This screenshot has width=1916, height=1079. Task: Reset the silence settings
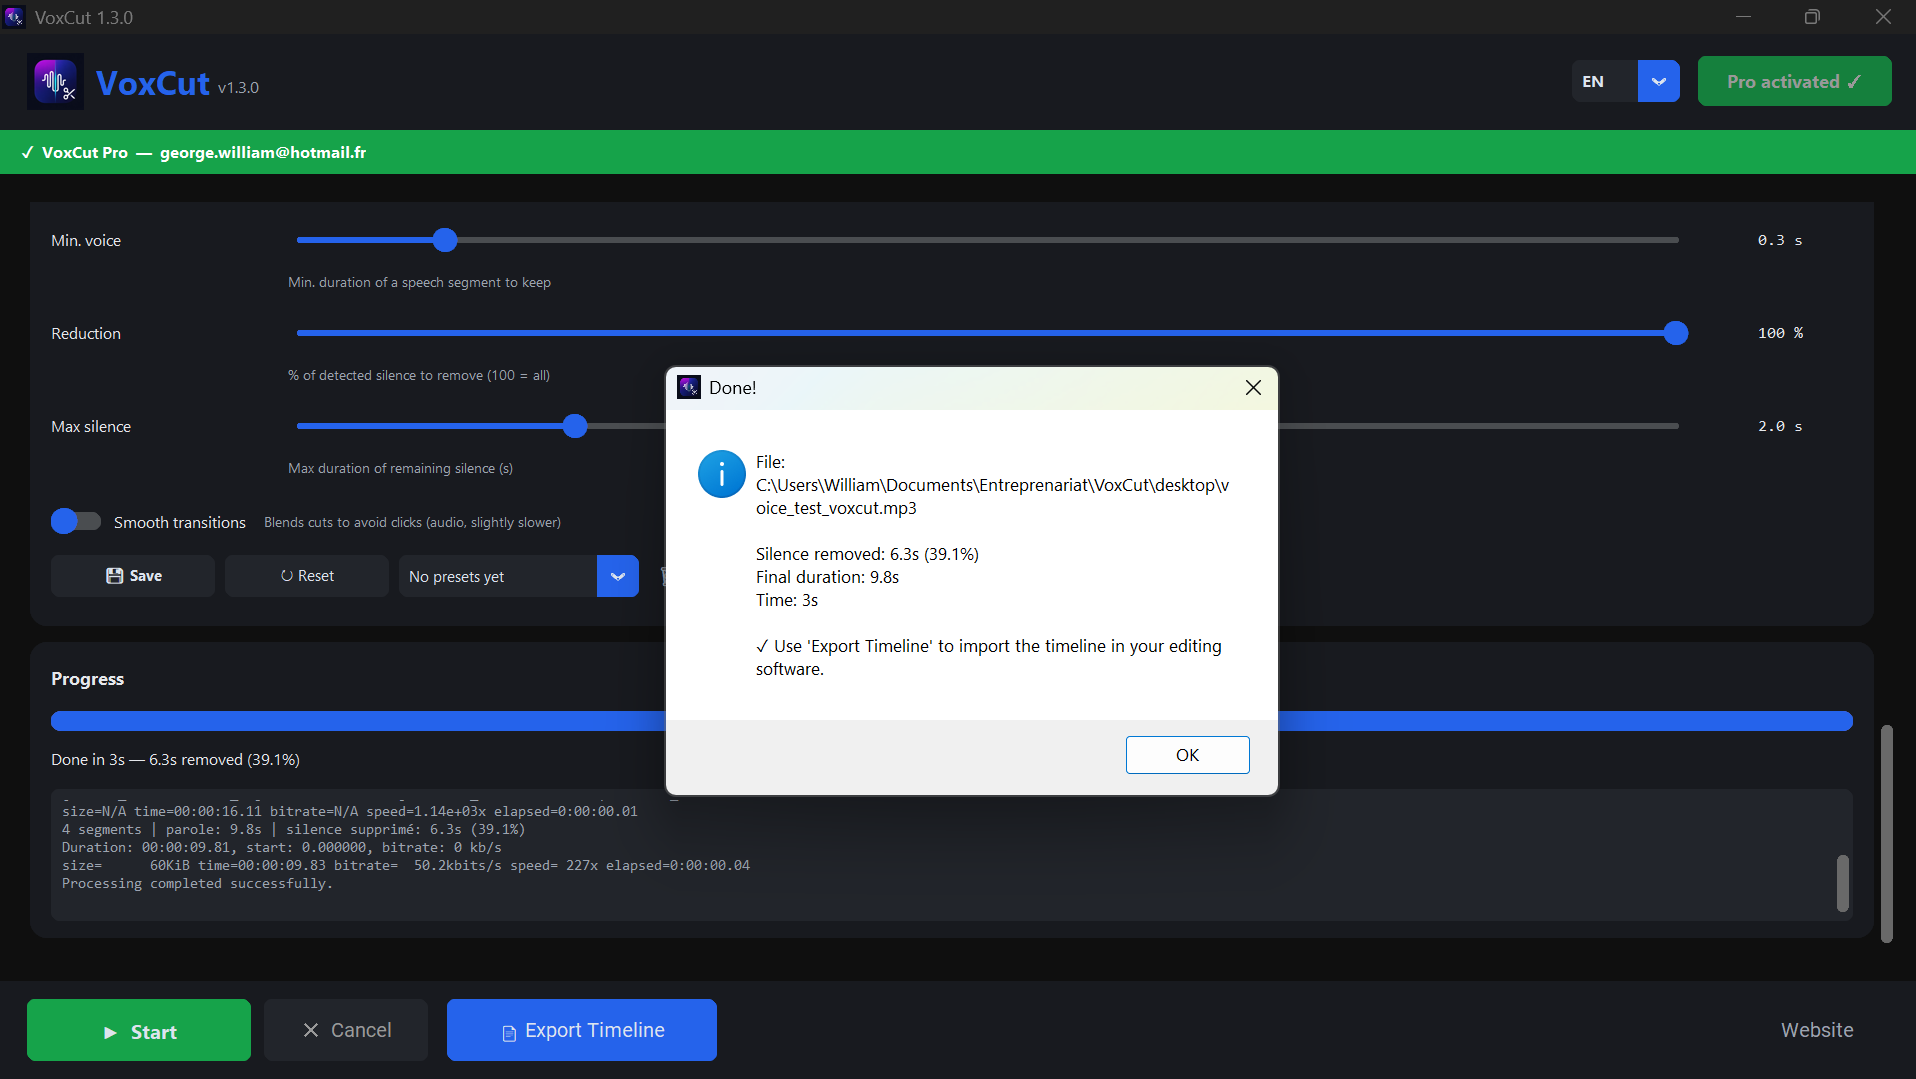[307, 576]
